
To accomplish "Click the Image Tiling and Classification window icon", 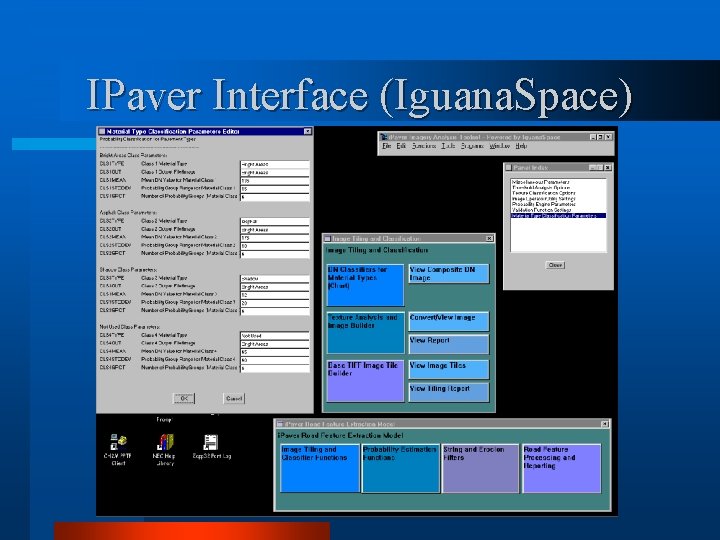I will 327,238.
